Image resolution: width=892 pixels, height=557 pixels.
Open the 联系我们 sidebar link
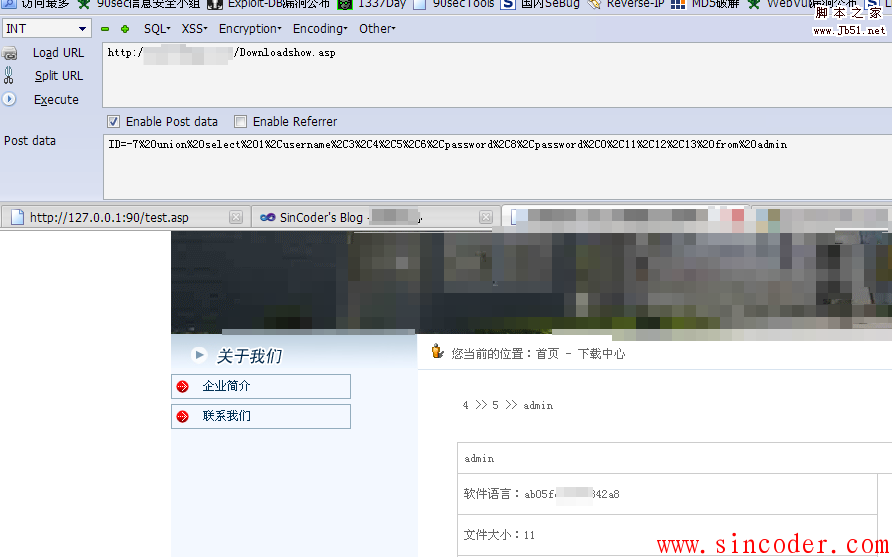click(261, 416)
